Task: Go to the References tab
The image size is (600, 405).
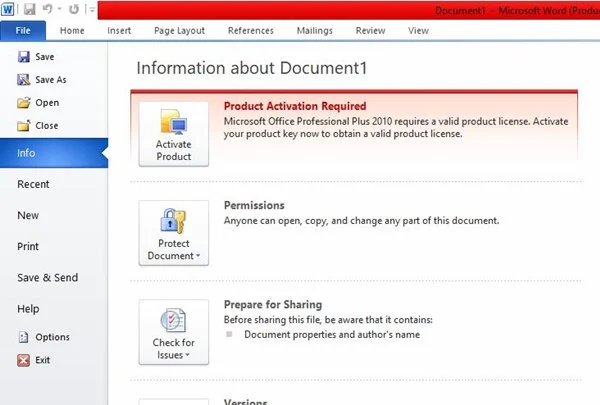Action: (251, 31)
